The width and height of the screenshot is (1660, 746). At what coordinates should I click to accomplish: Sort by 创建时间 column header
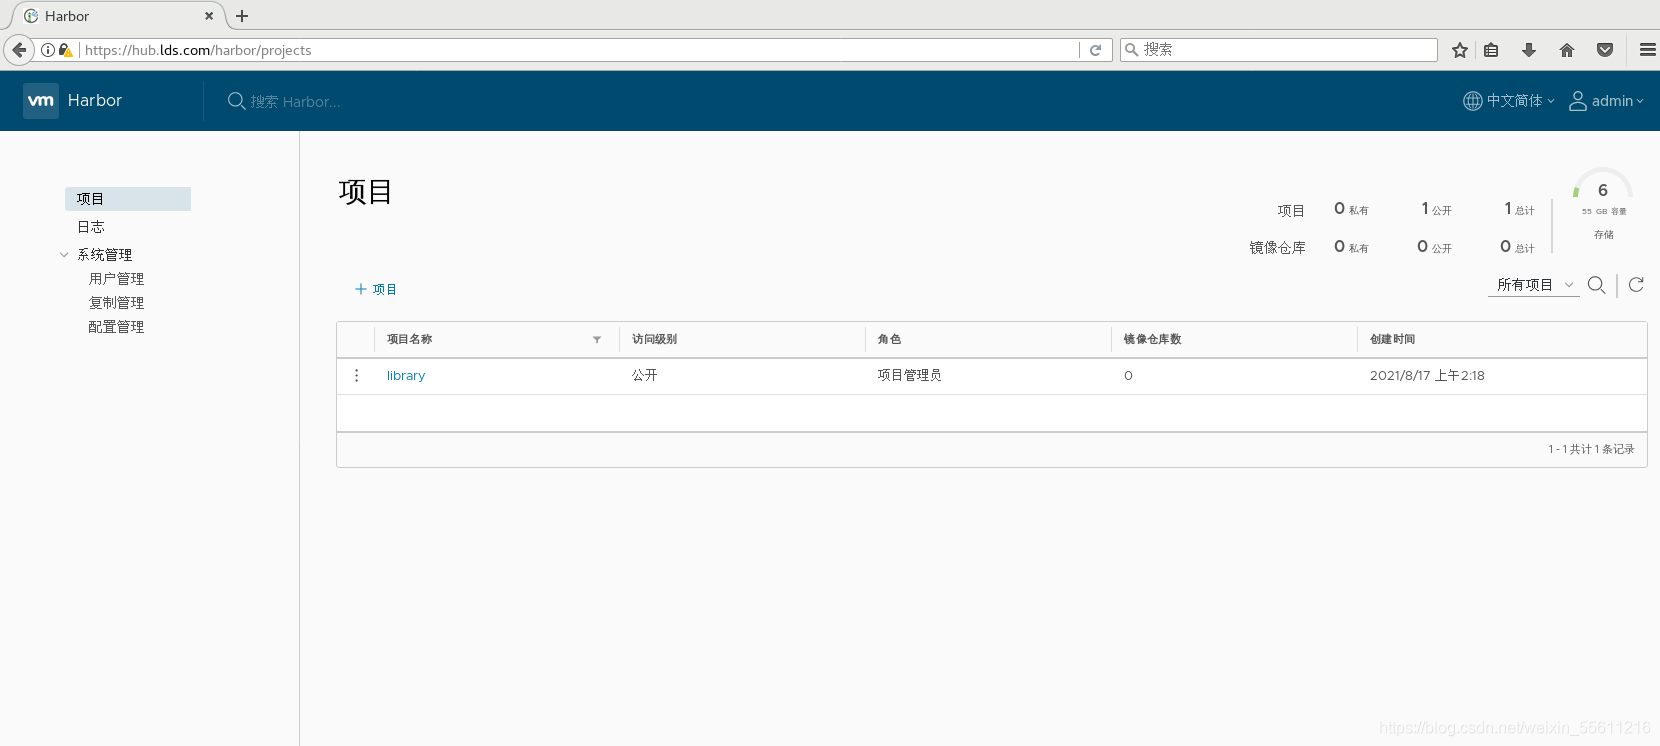tap(1393, 340)
